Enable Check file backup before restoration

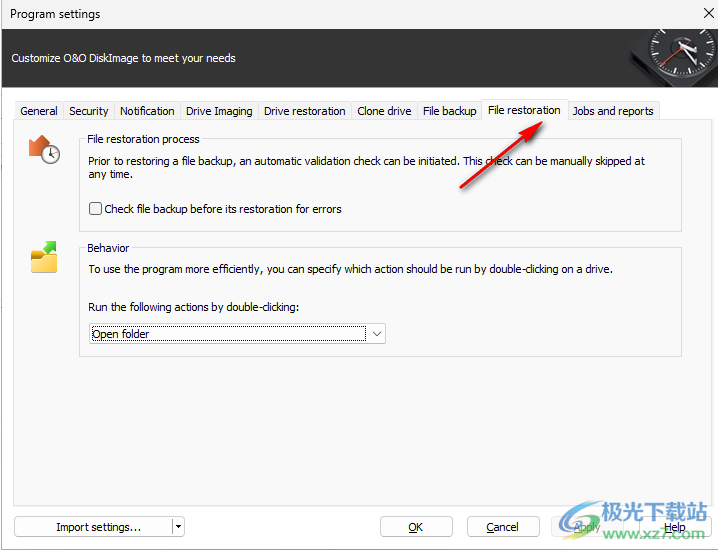coord(96,209)
